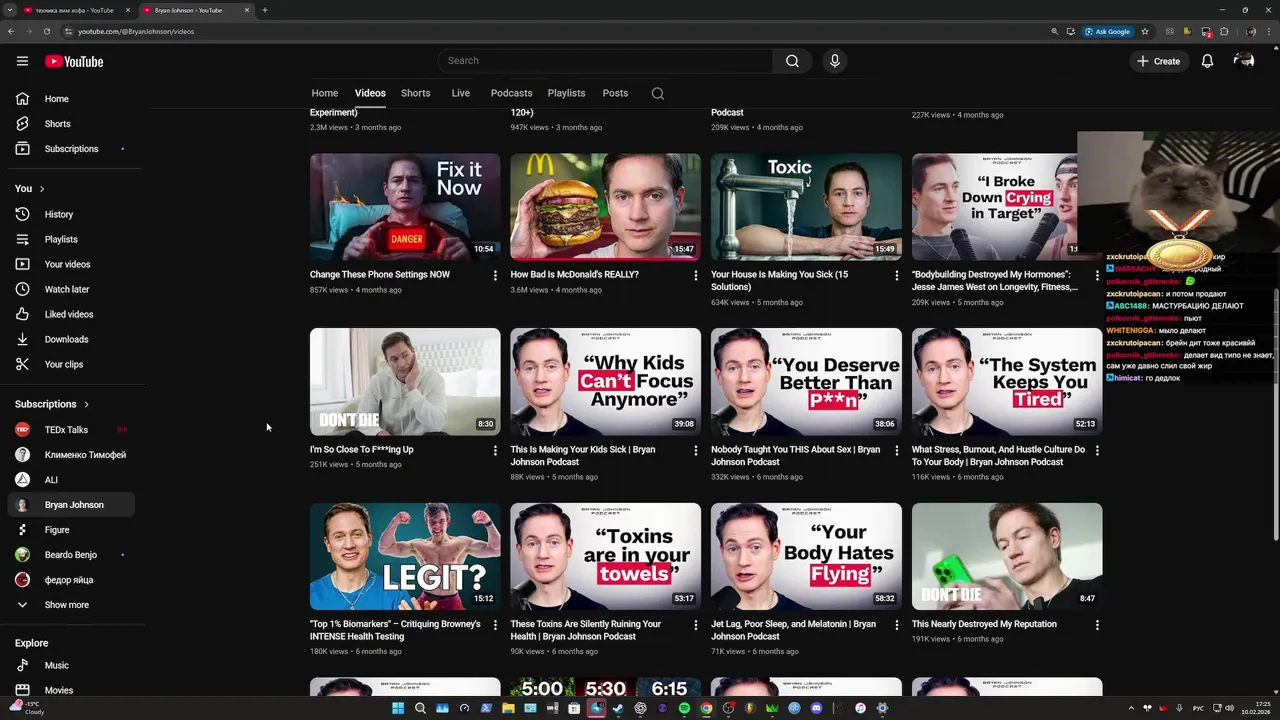1280x720 pixels.
Task: Open Bryan Johnson subscription
Action: (70, 505)
